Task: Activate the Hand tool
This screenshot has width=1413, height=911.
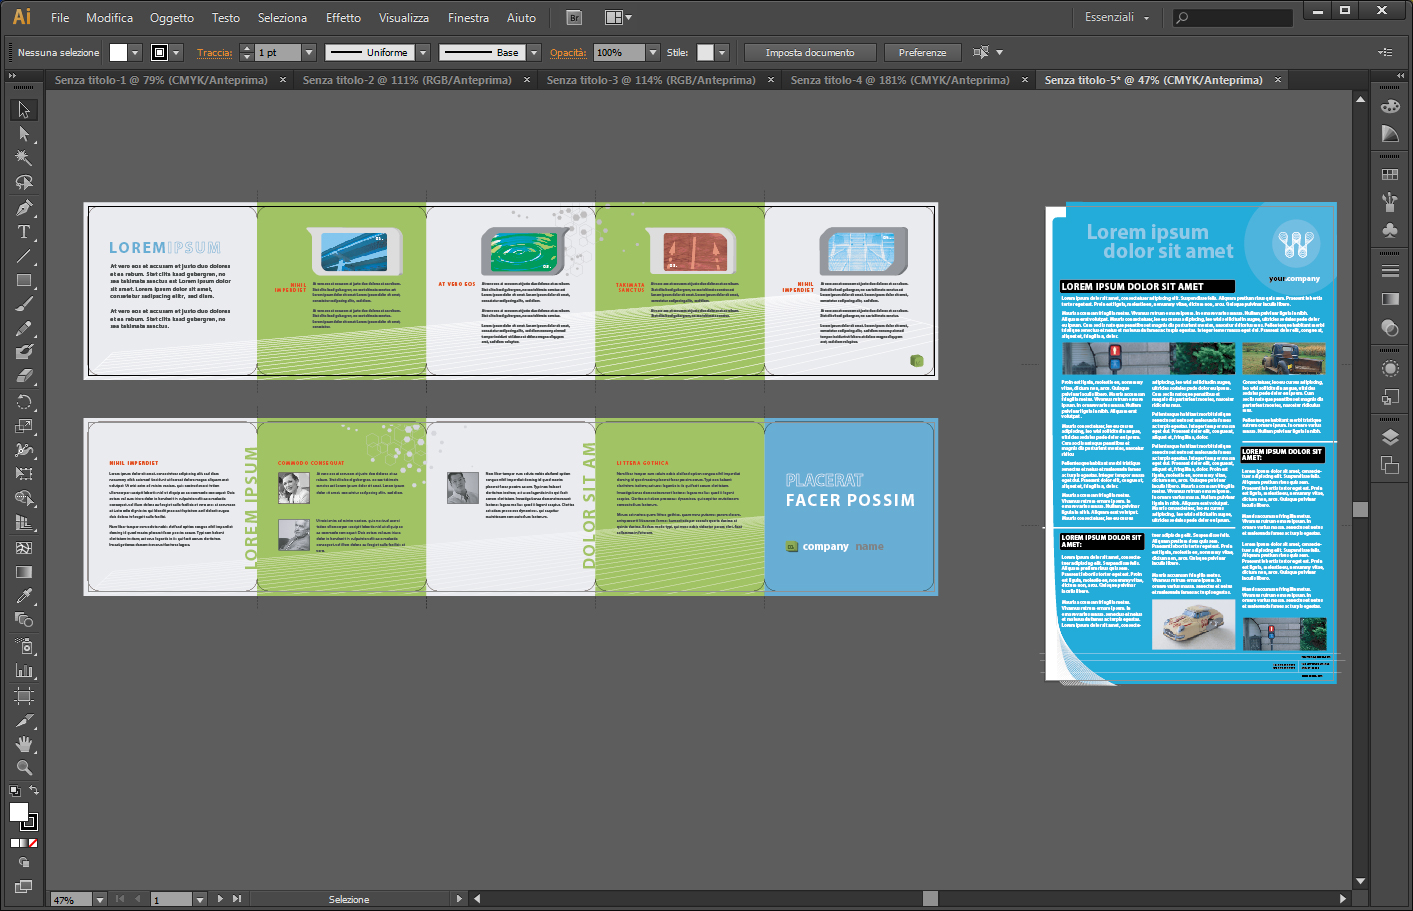Action: 24,744
